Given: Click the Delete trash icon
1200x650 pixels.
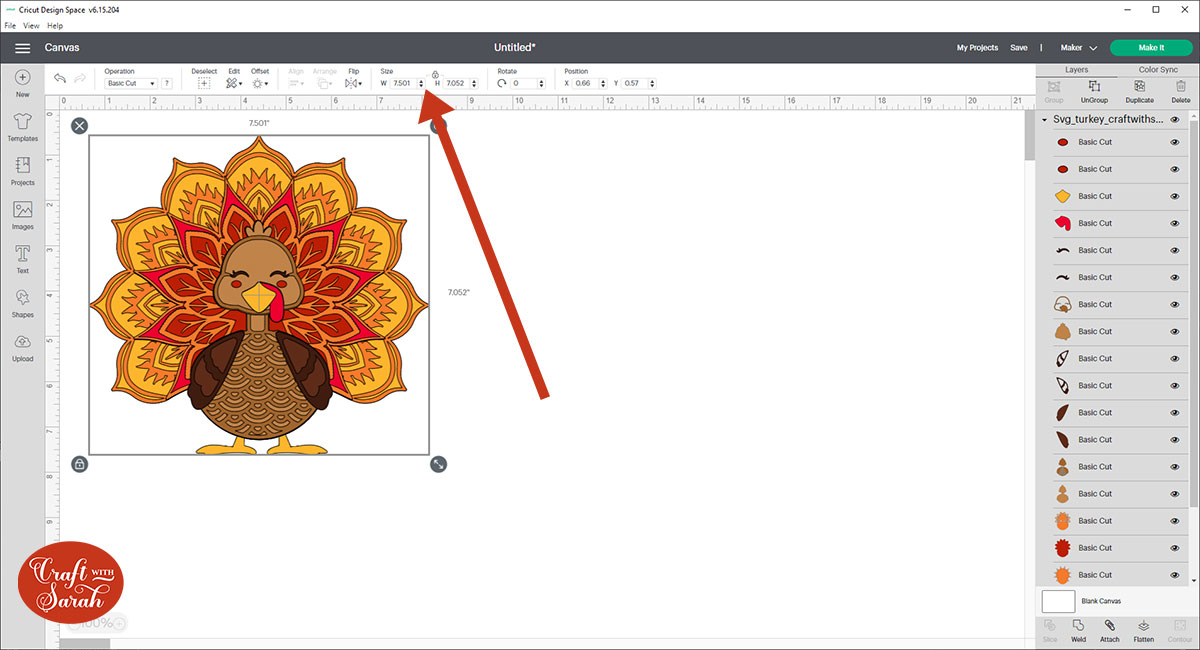Looking at the screenshot, I should (x=1180, y=88).
